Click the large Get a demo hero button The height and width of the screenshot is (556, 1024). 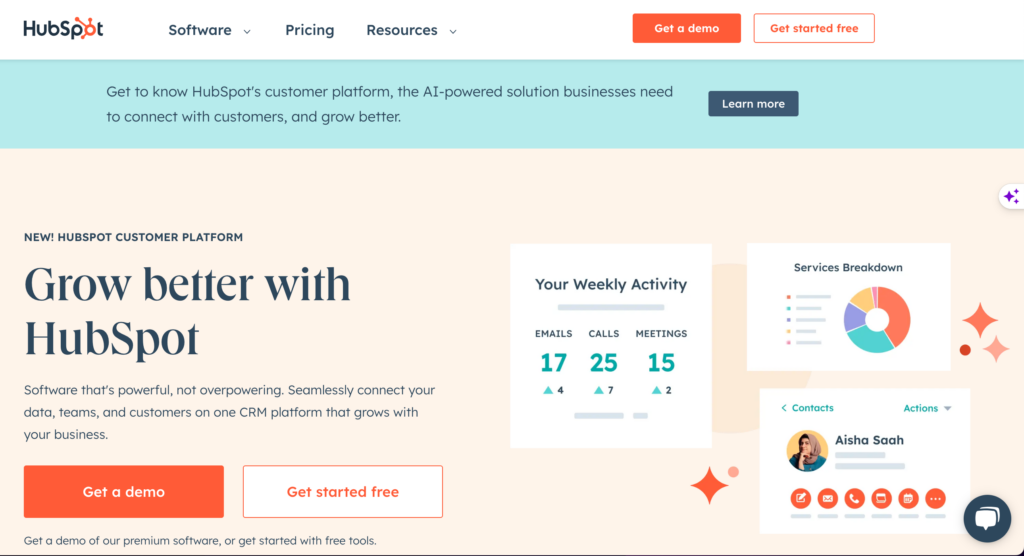coord(123,491)
